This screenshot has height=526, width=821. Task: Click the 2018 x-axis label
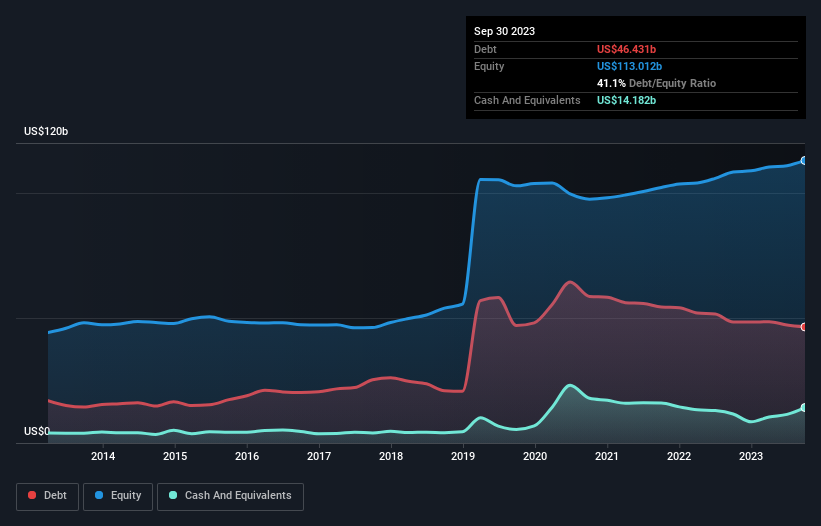click(391, 456)
